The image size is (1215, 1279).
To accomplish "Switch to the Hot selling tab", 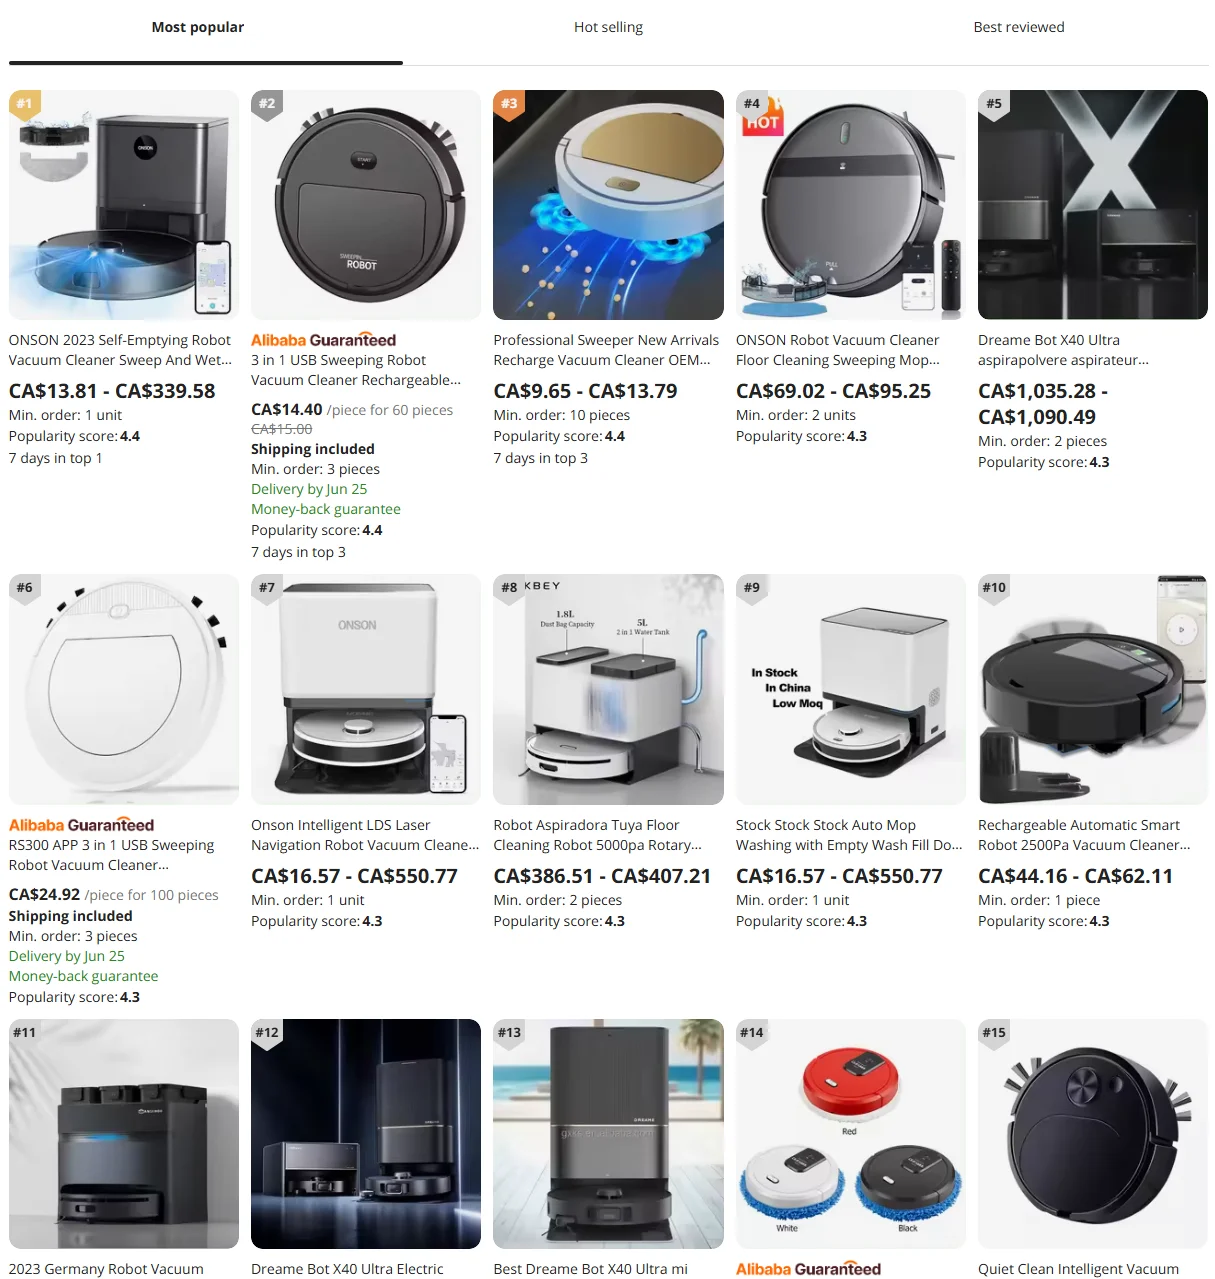I will tap(608, 27).
